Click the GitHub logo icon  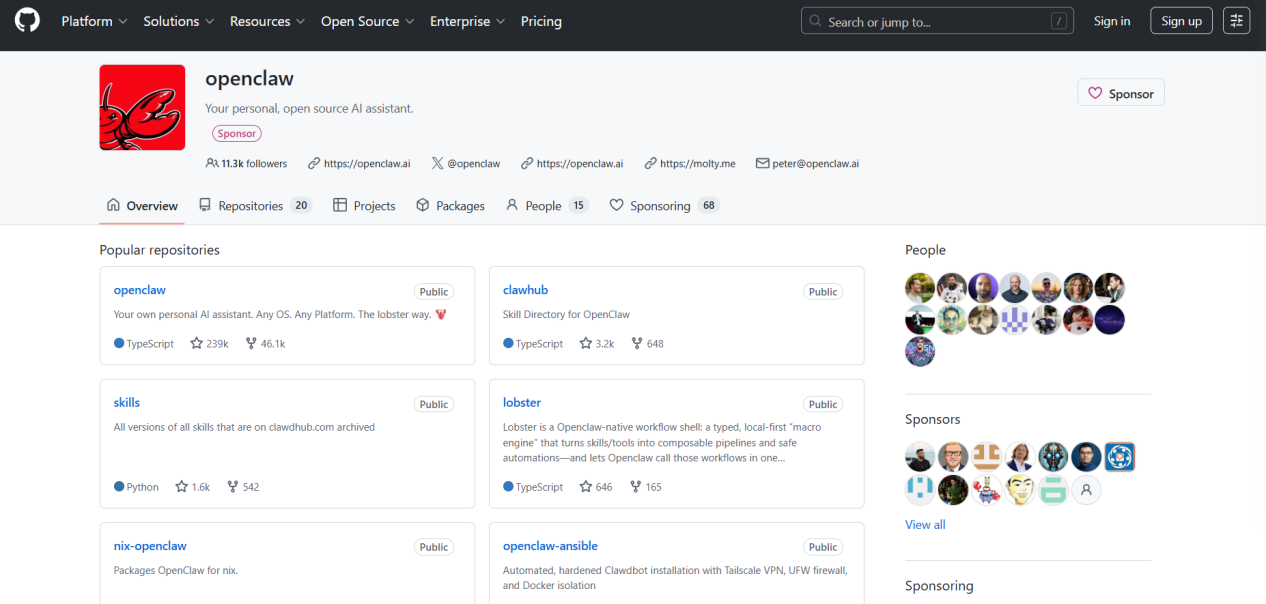pos(27,21)
